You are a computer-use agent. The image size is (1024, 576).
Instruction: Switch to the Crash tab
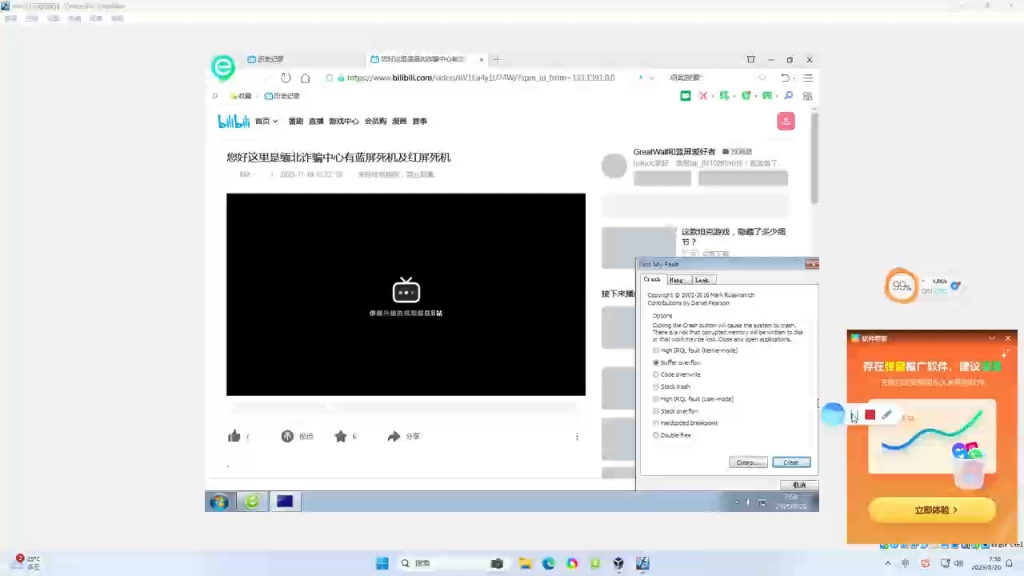[x=652, y=280]
